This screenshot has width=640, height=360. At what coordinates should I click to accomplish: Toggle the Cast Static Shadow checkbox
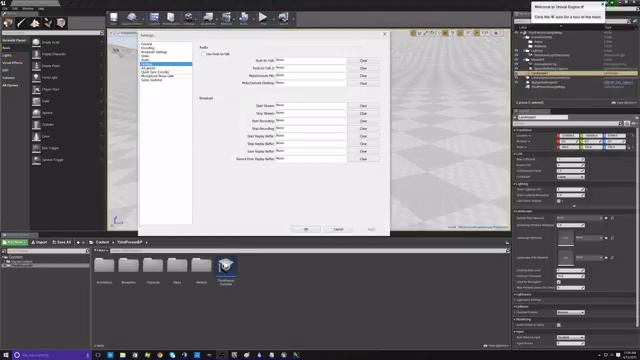pos(559,201)
